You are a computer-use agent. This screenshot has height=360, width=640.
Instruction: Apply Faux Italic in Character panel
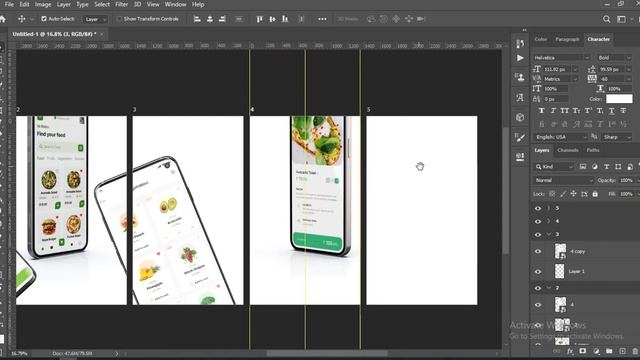coord(553,111)
